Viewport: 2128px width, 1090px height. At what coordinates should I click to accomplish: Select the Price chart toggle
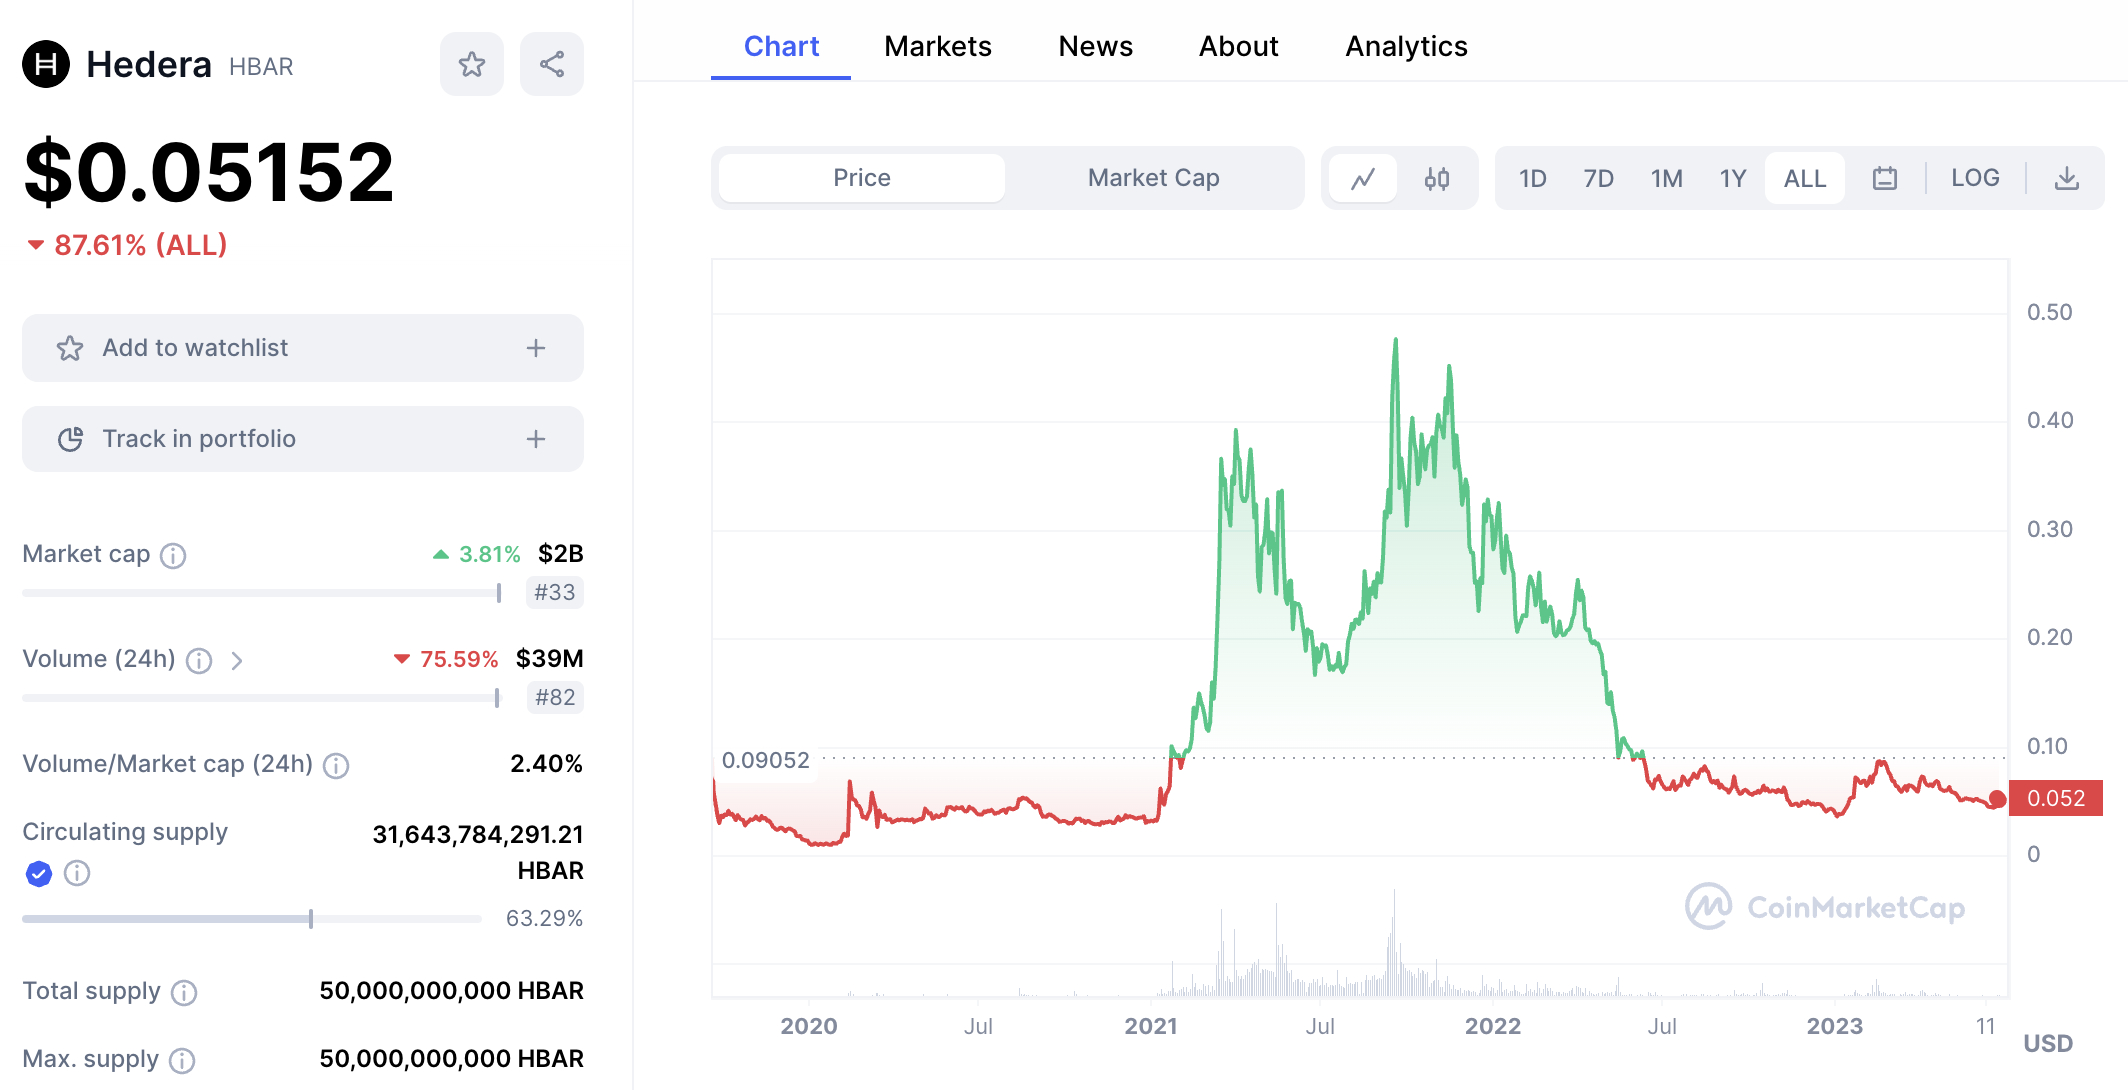click(862, 178)
